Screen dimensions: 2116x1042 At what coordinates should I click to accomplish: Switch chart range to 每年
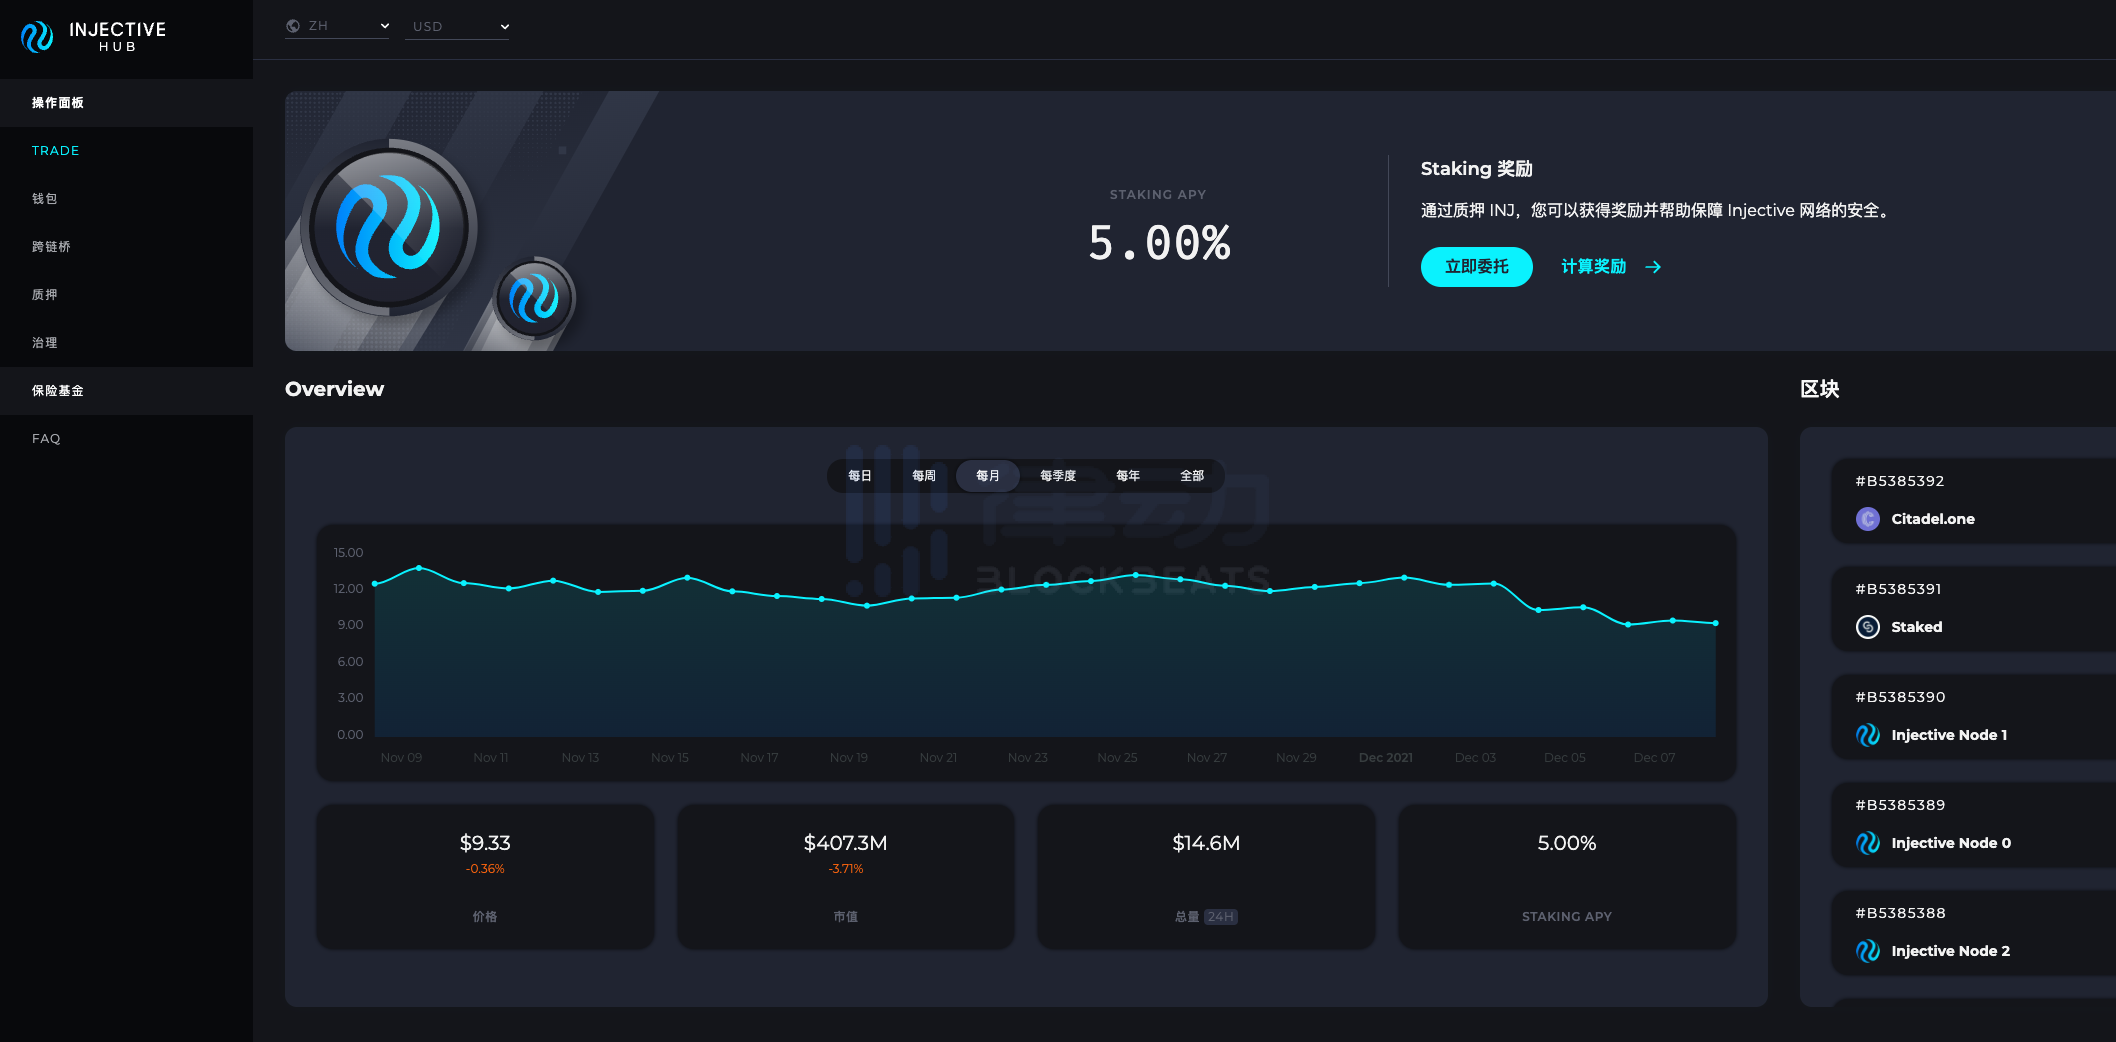coord(1127,476)
